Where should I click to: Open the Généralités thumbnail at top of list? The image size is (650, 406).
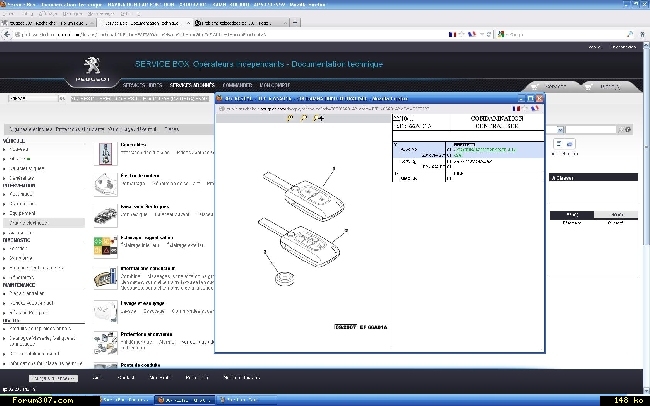[x=105, y=154]
